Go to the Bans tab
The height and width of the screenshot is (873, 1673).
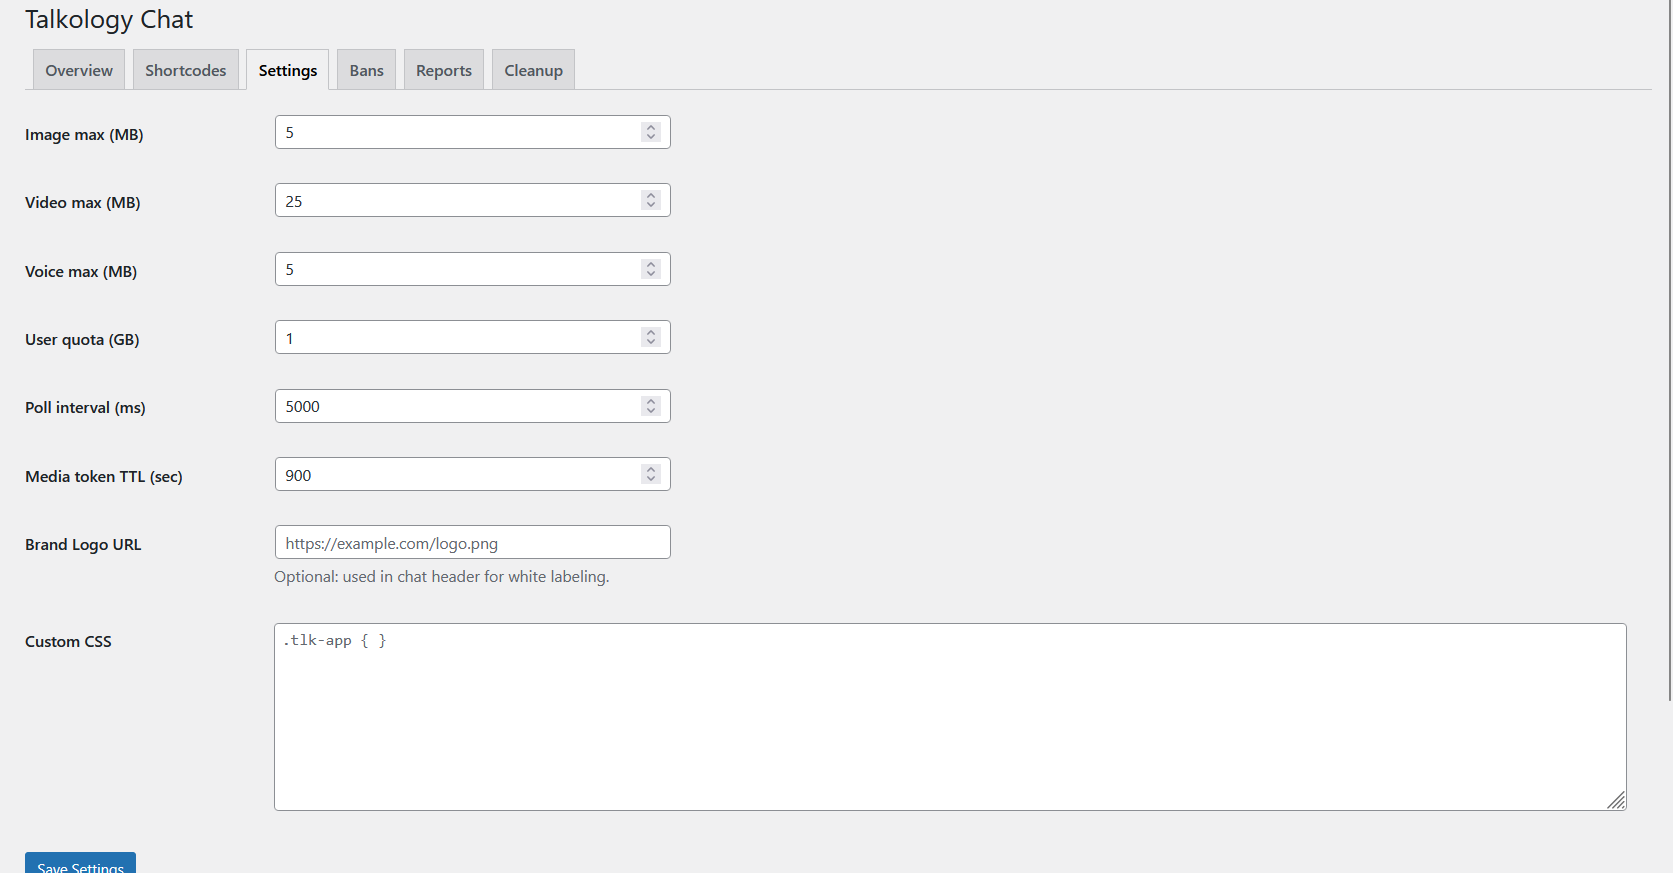[366, 70]
